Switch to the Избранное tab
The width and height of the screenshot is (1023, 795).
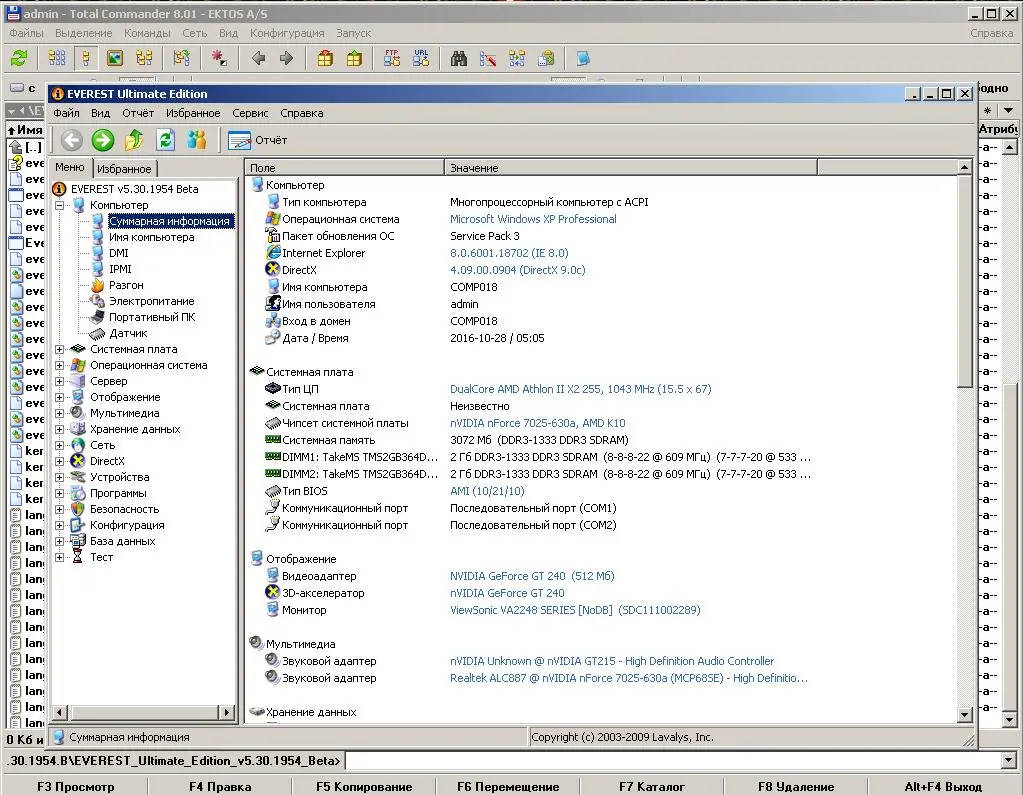point(124,169)
